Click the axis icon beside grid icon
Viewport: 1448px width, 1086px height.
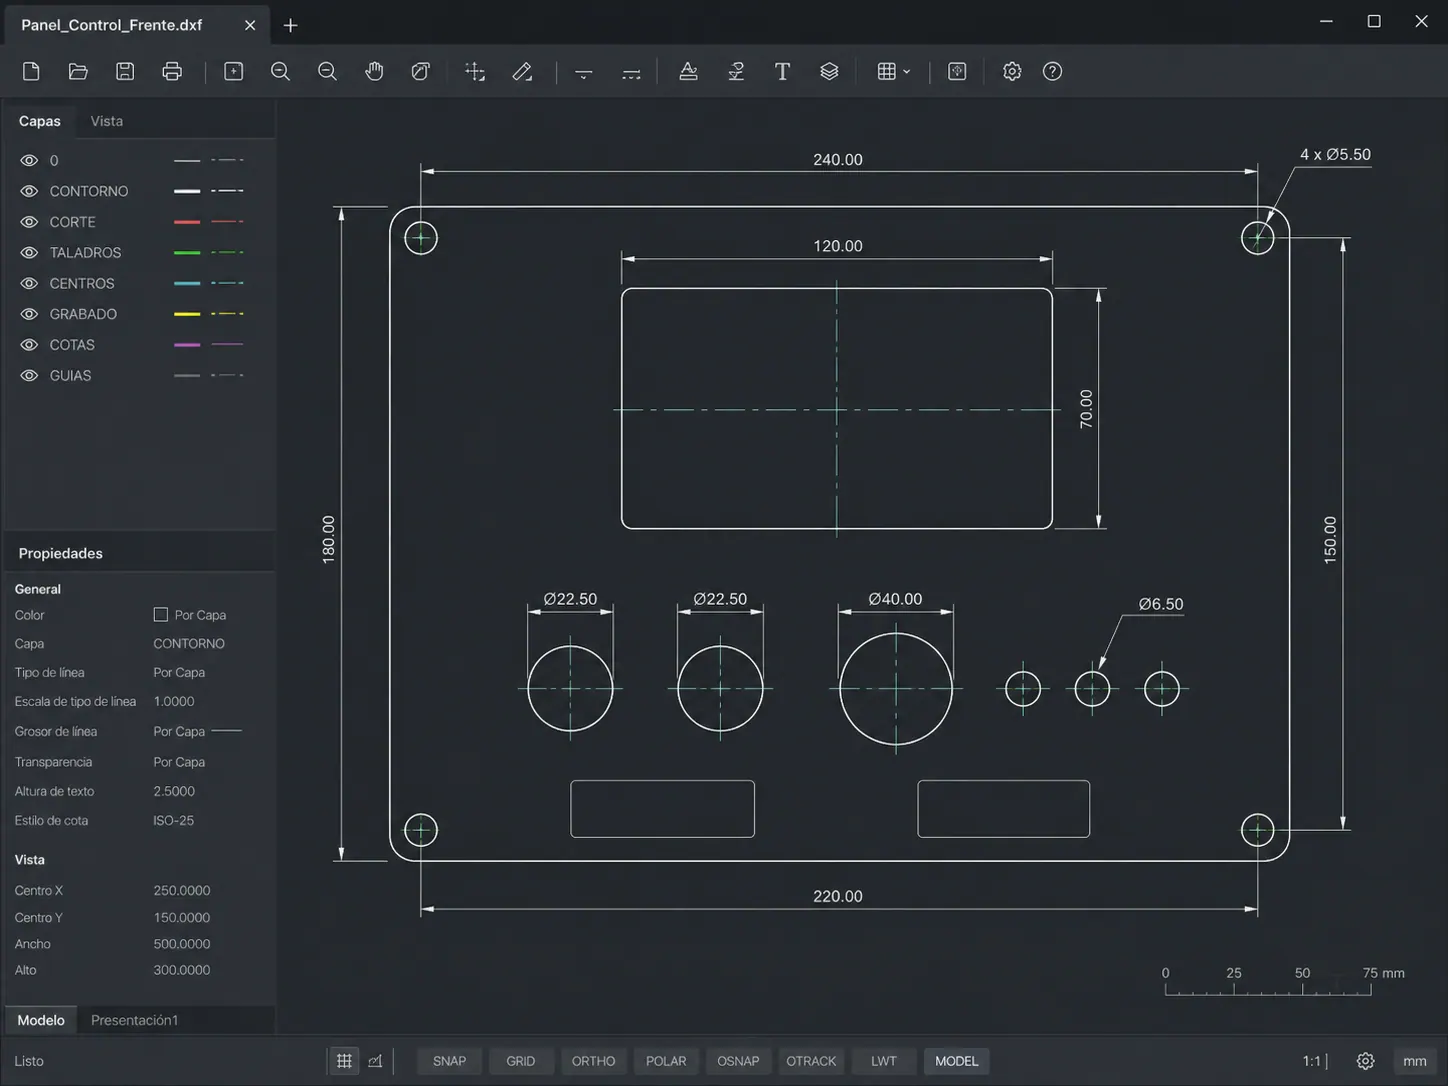(x=375, y=1061)
